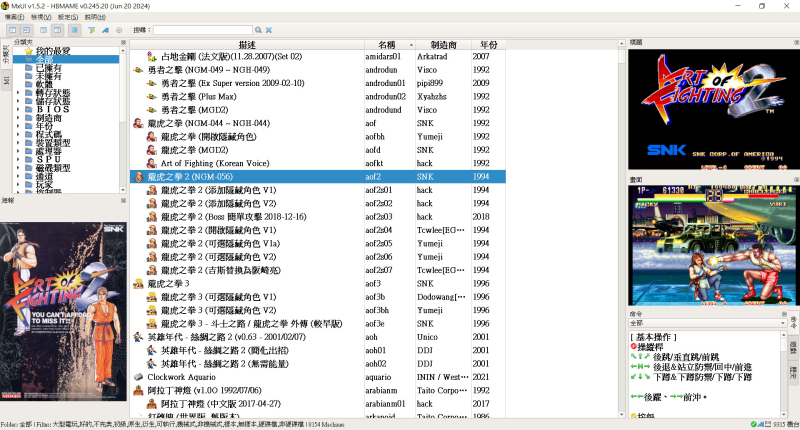Expand the 裝置類型 tree node
Image resolution: width=800 pixels, height=430 pixels.
(18, 143)
